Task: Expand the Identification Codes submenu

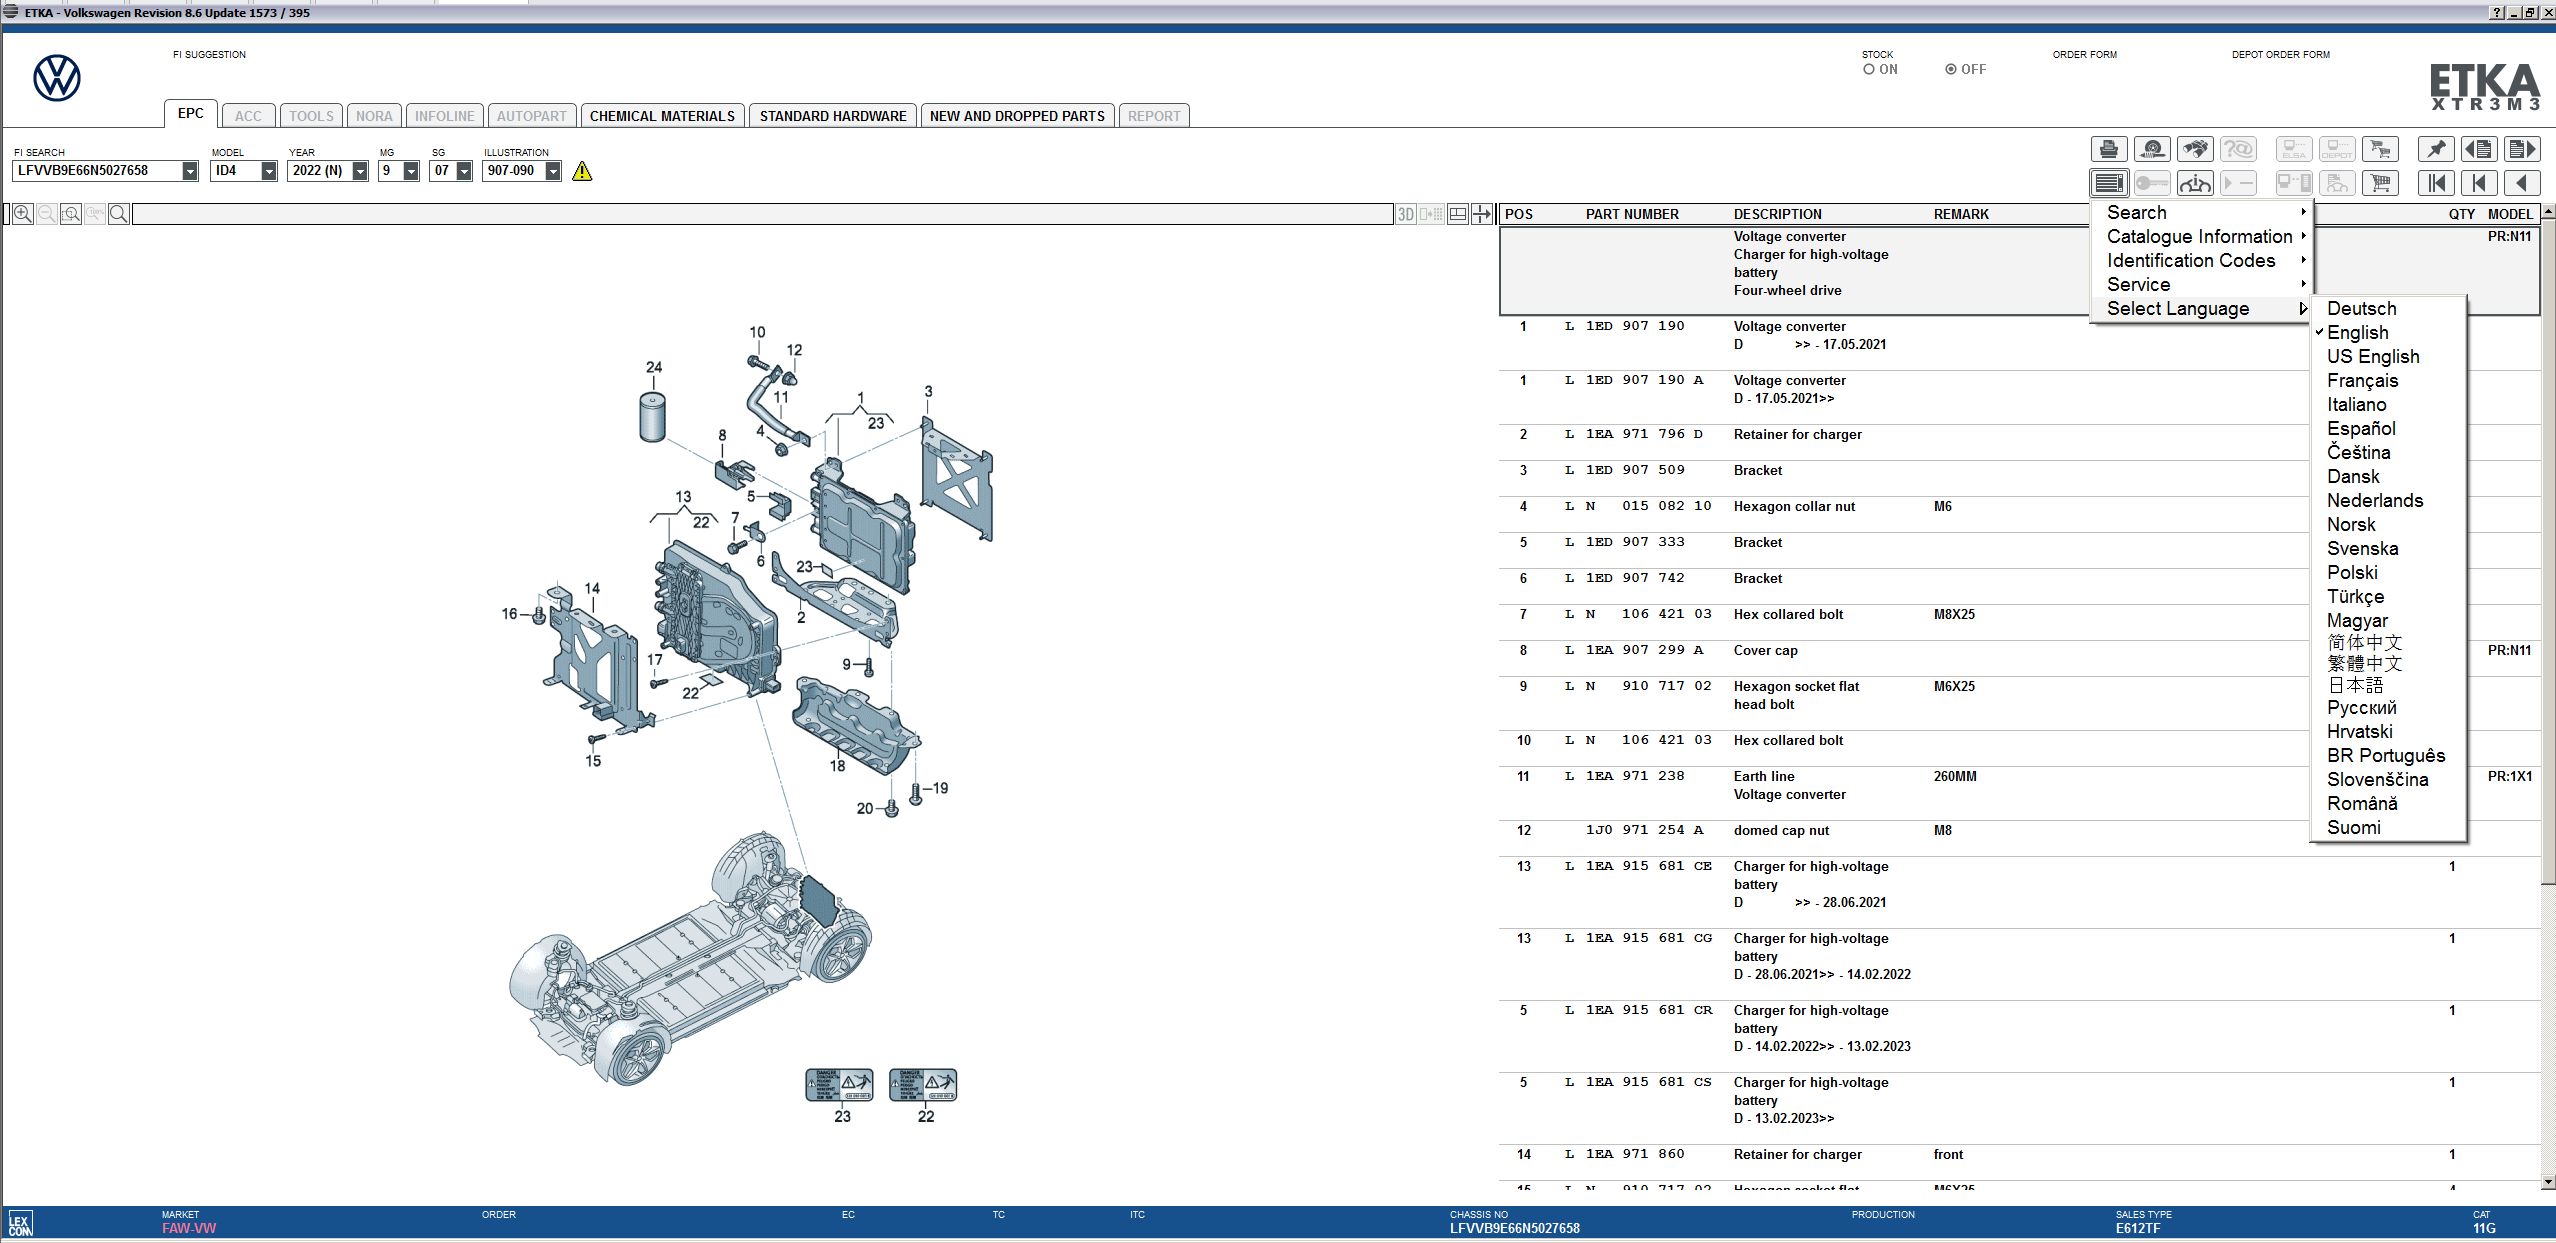Action: (2200, 260)
